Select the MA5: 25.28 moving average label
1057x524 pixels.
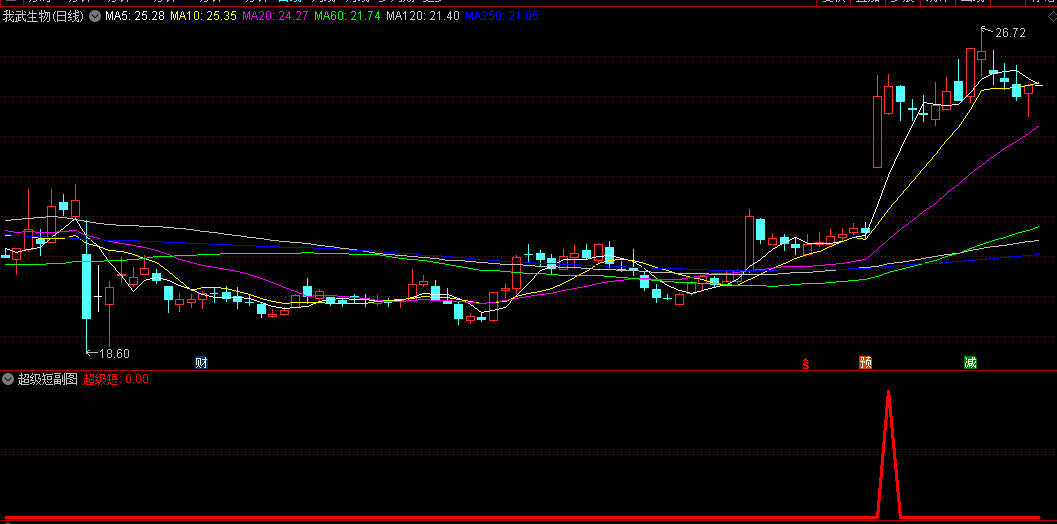tap(135, 16)
